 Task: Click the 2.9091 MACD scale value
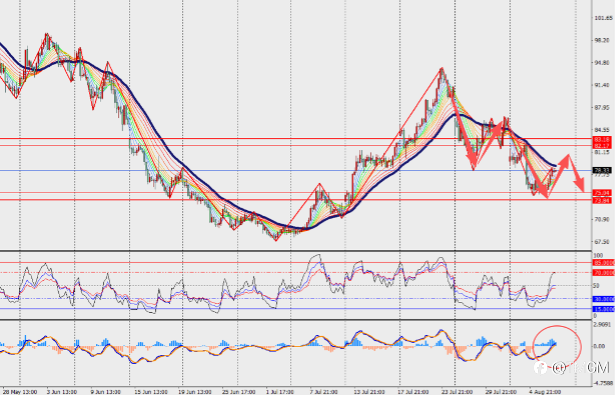603,324
